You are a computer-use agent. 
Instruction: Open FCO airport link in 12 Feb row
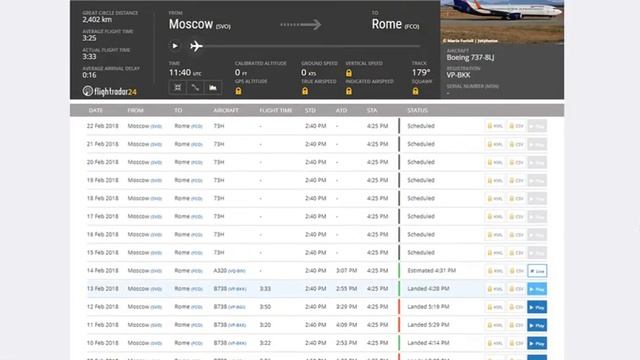(197, 307)
